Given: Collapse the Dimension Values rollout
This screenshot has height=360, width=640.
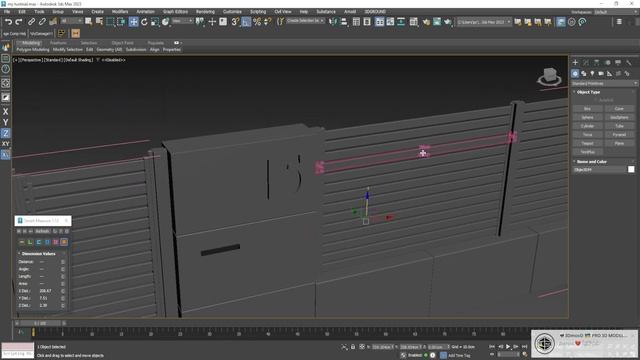Looking at the screenshot, I should (38, 254).
